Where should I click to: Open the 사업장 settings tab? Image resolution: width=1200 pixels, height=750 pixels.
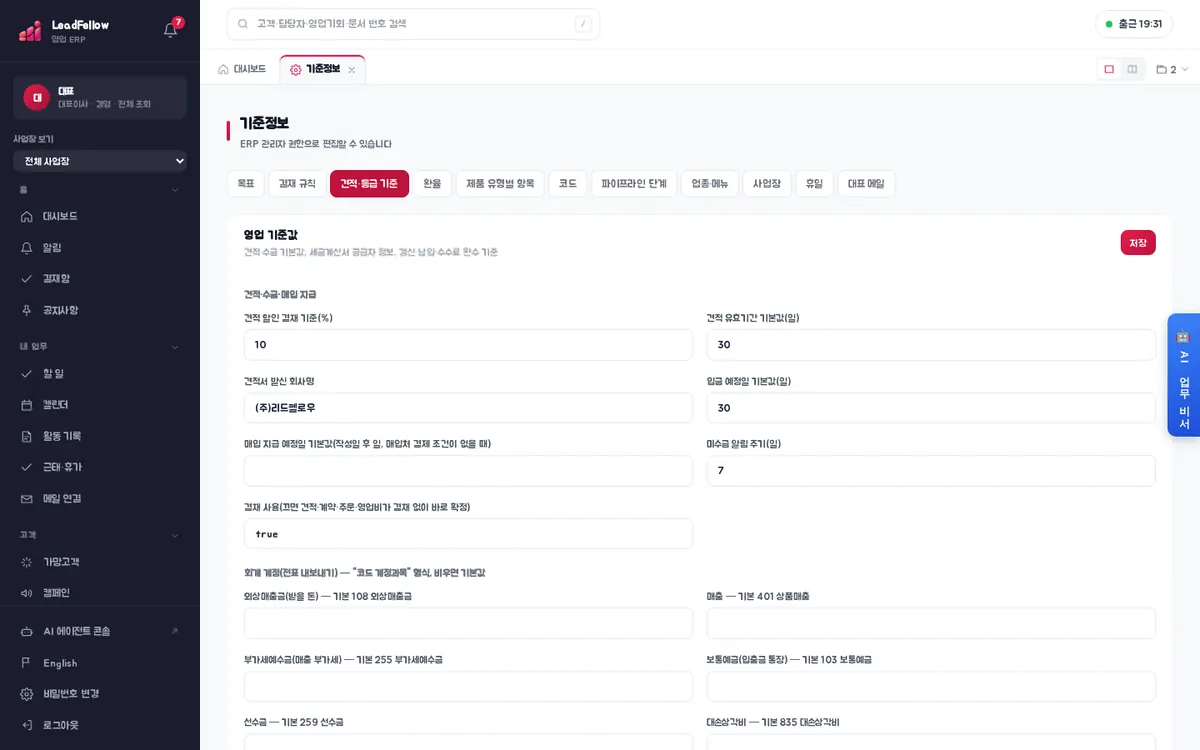tap(767, 184)
